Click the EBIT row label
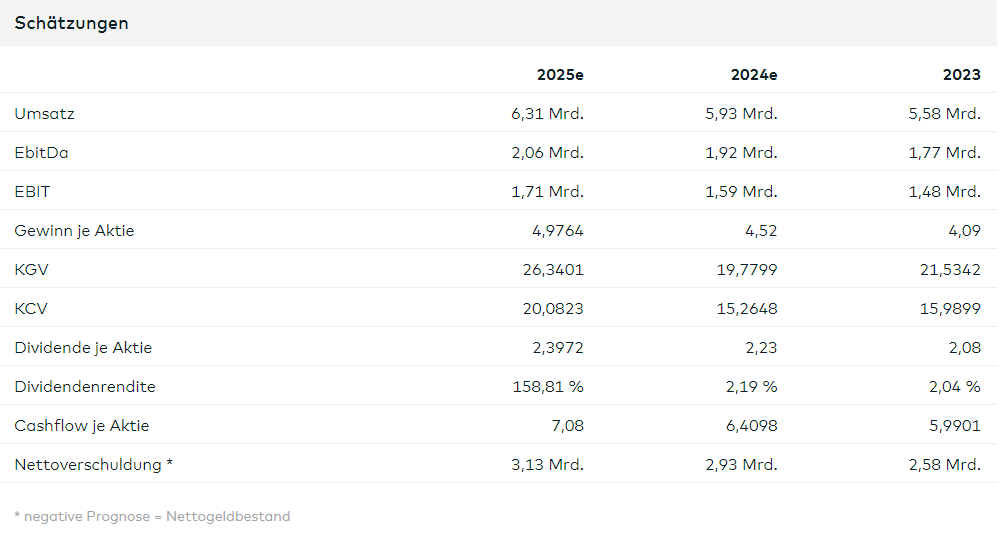1000x543 pixels. [x=32, y=191]
